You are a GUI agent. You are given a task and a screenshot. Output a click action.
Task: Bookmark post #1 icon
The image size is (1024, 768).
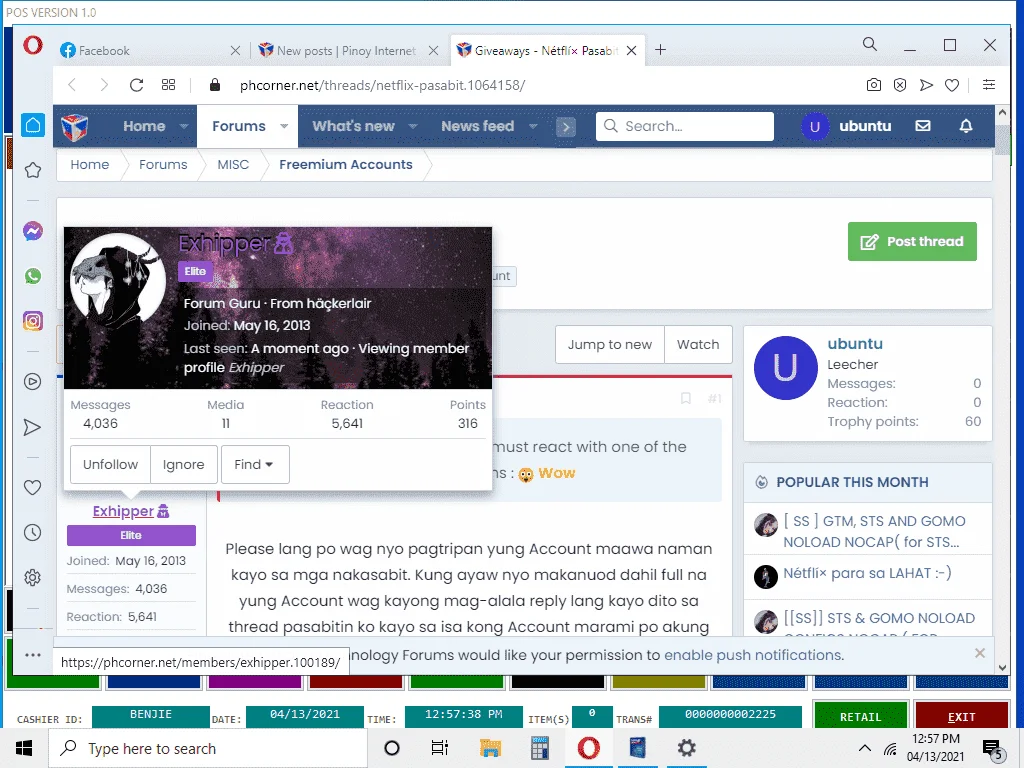click(686, 398)
